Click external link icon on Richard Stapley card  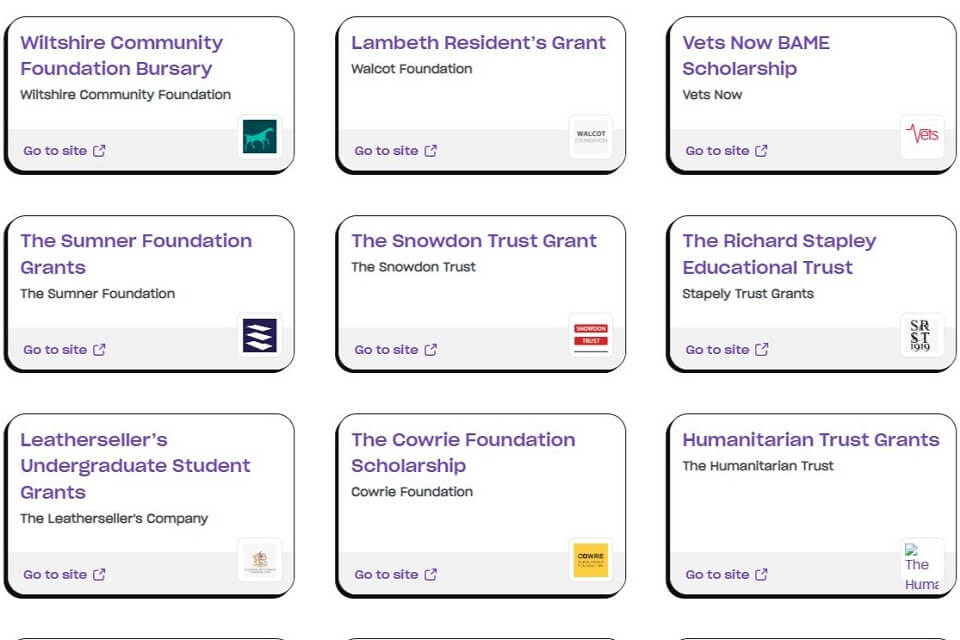click(762, 350)
